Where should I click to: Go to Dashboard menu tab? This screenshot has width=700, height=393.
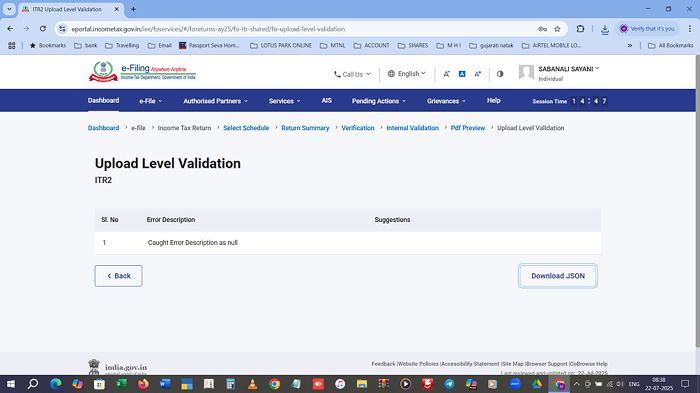pos(103,100)
